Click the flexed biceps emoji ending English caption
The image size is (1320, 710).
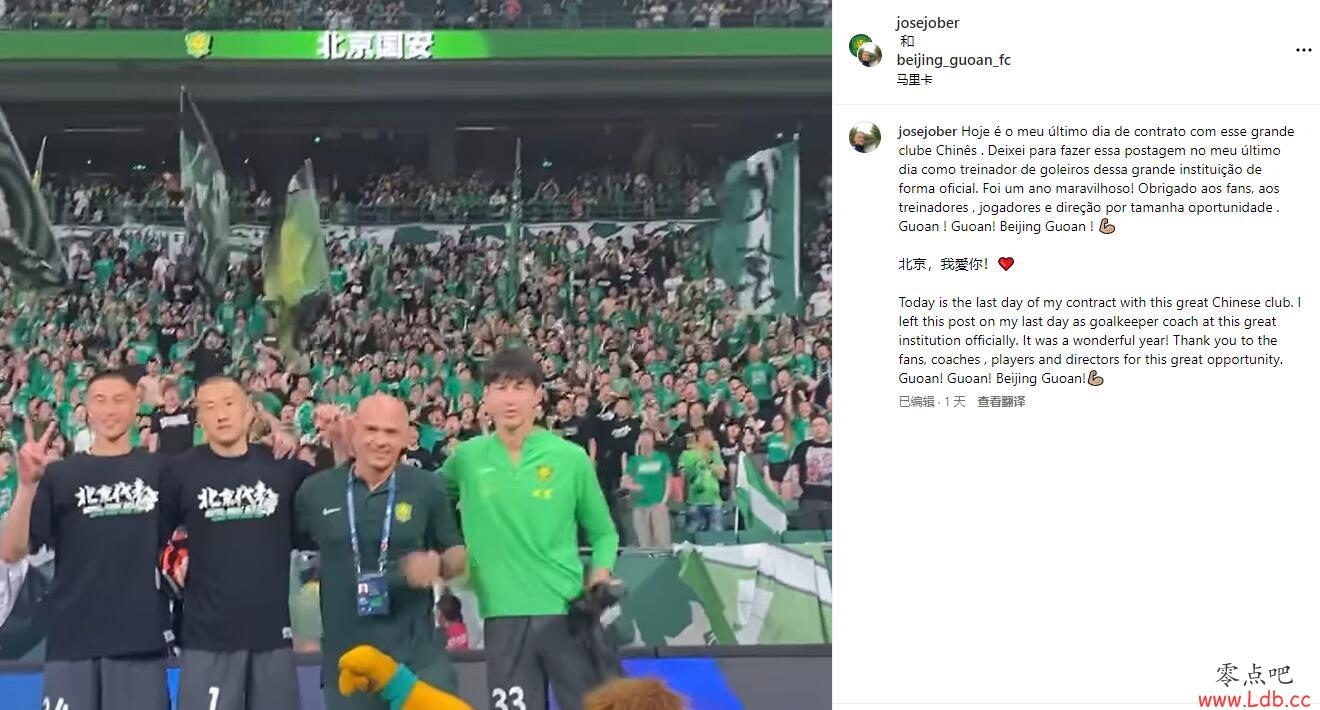pos(1095,378)
